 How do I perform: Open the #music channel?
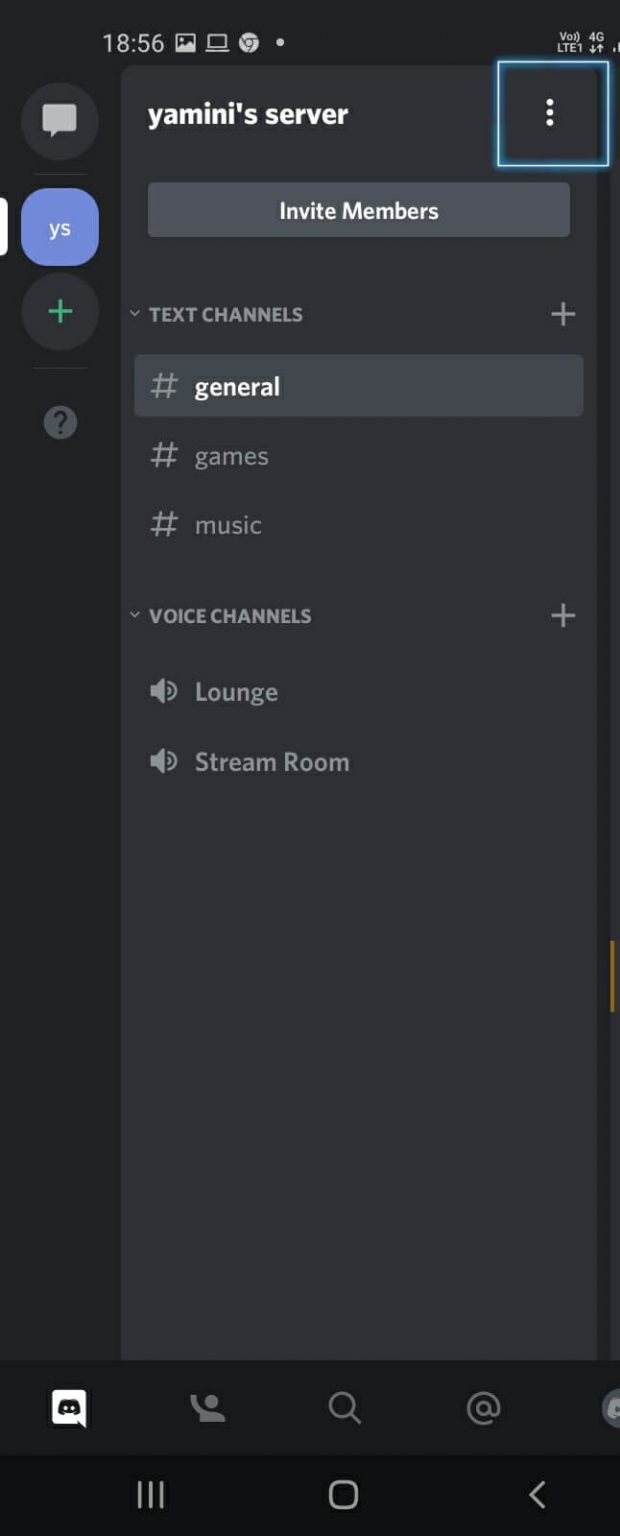tap(359, 525)
